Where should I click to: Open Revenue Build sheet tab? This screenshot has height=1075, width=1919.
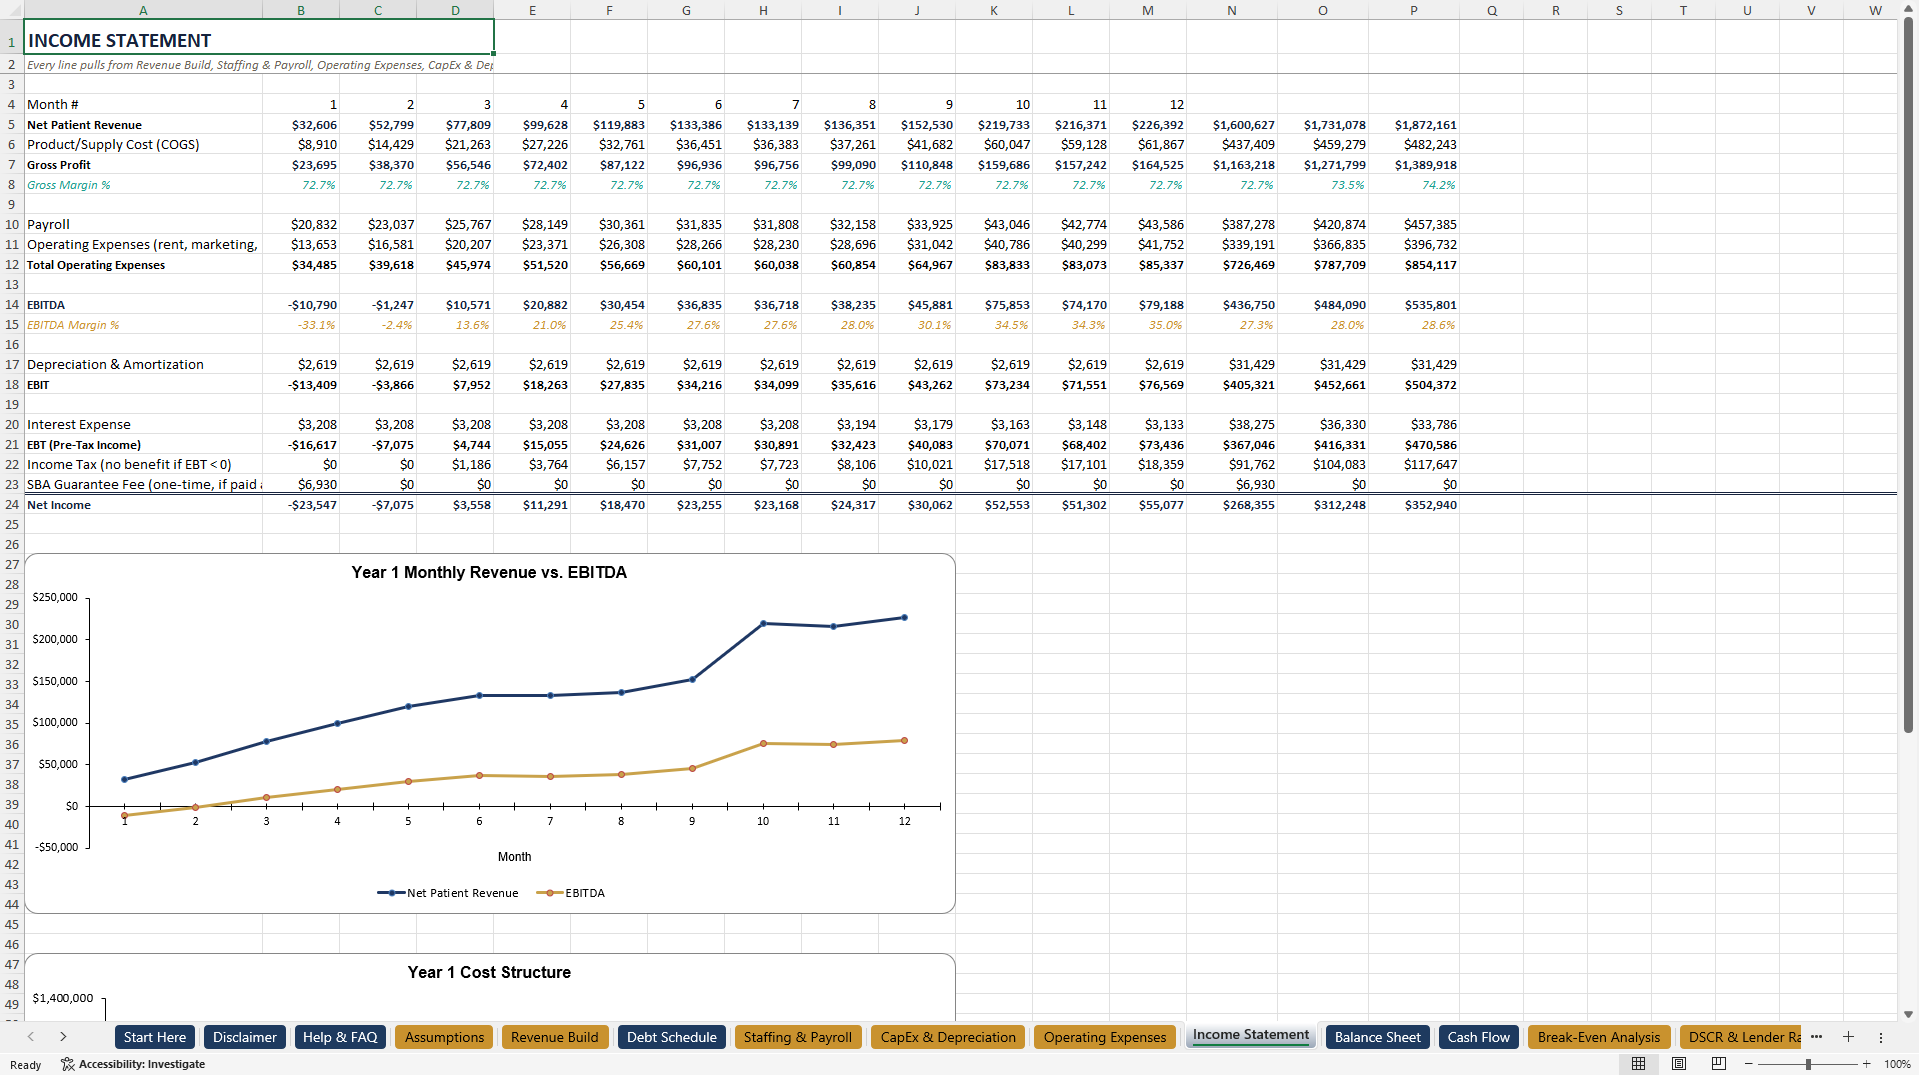tap(555, 1037)
